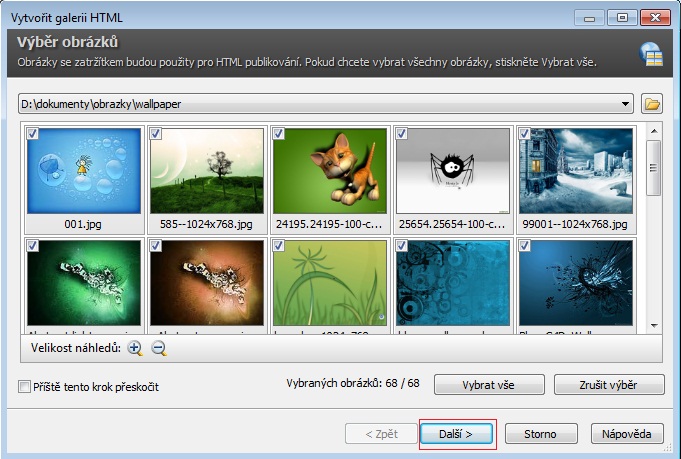This screenshot has width=681, height=459.
Task: Click the HTML gallery wizard icon
Action: coord(651,53)
